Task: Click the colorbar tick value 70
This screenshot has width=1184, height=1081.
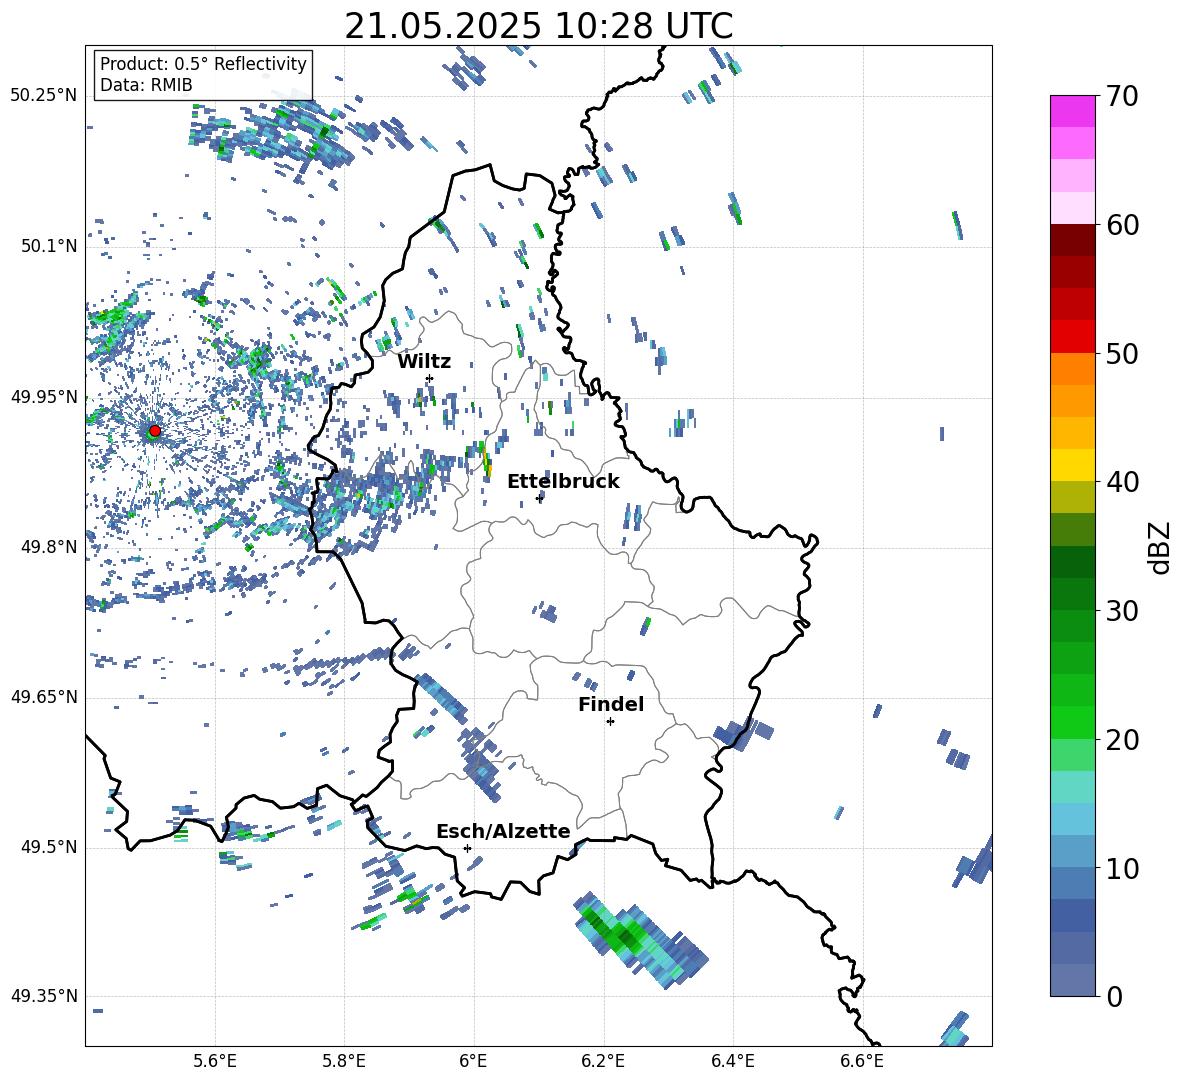Action: click(1121, 97)
